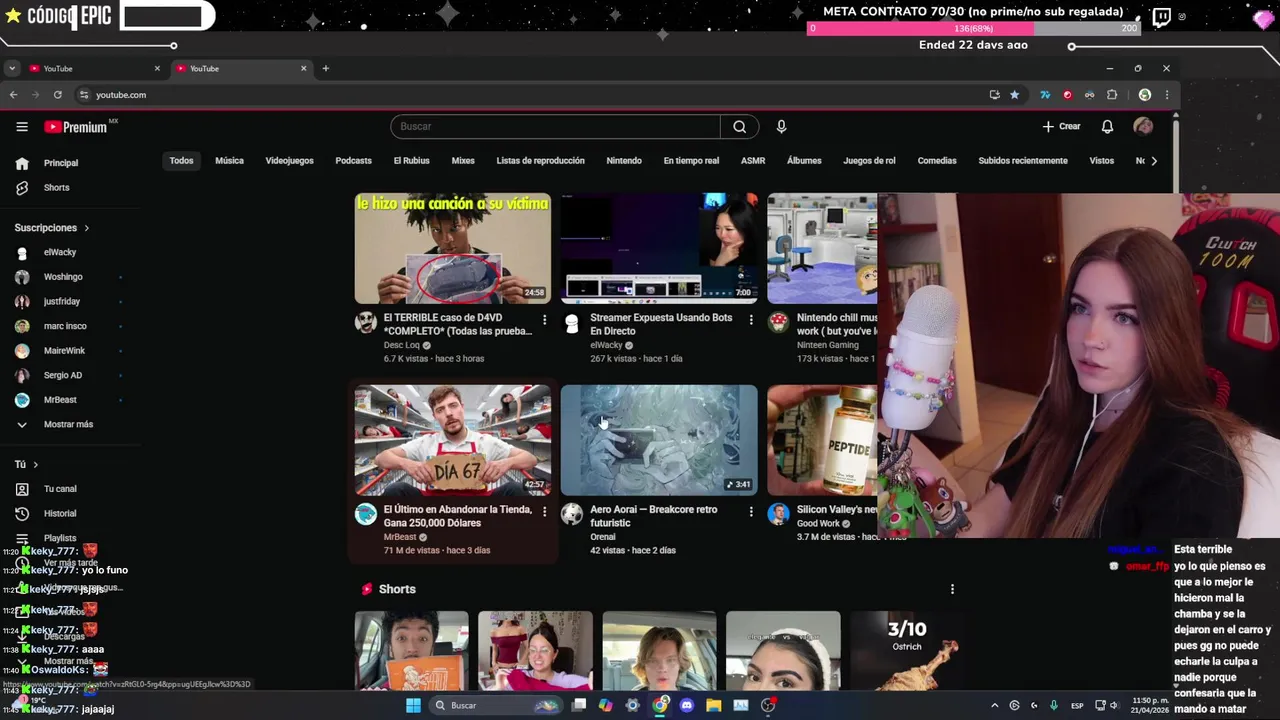Go back with the browser arrow

point(13,95)
